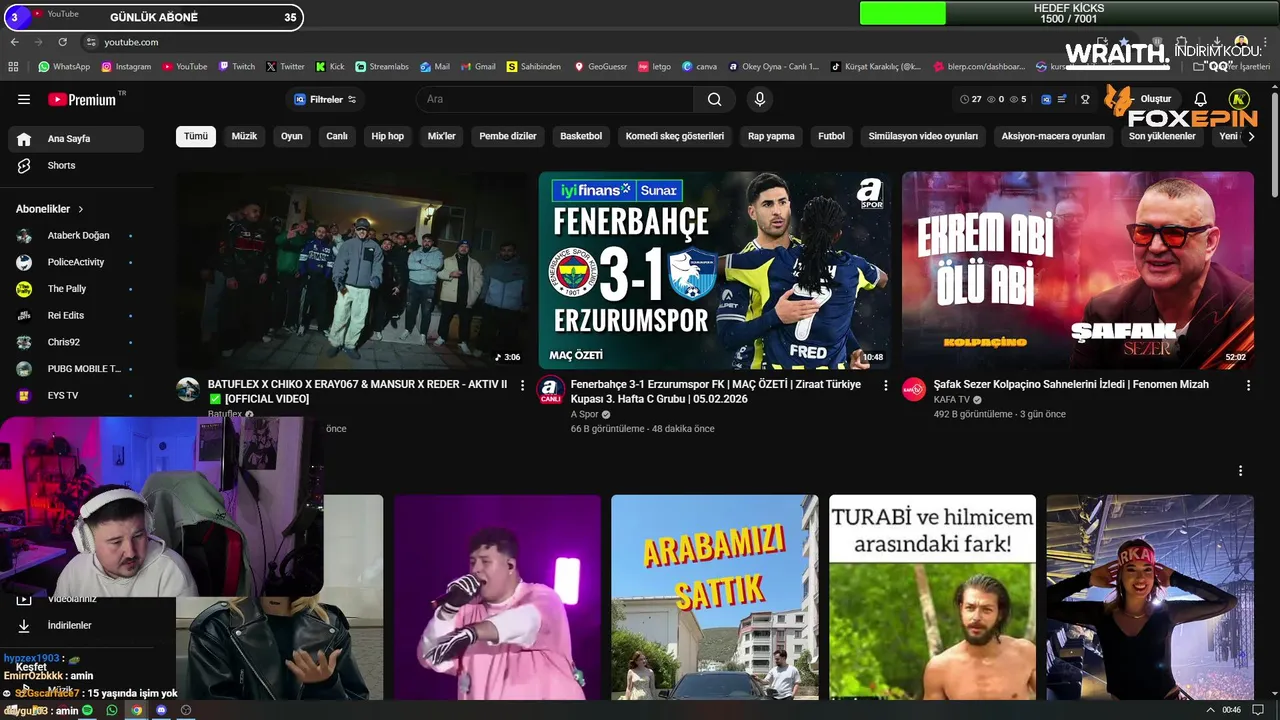The height and width of the screenshot is (720, 1280).
Task: Open options menu for the BATUFLEX video
Action: [x=522, y=385]
